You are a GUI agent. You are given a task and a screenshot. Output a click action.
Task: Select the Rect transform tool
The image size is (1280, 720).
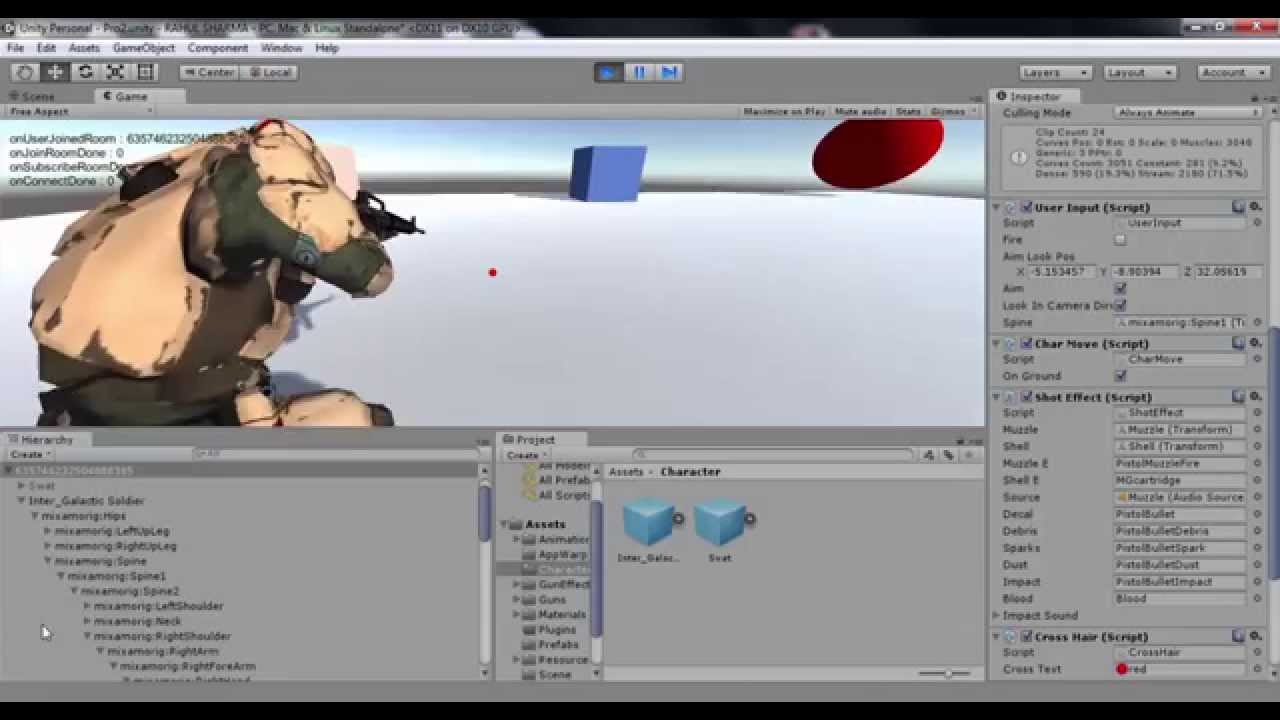tap(145, 72)
